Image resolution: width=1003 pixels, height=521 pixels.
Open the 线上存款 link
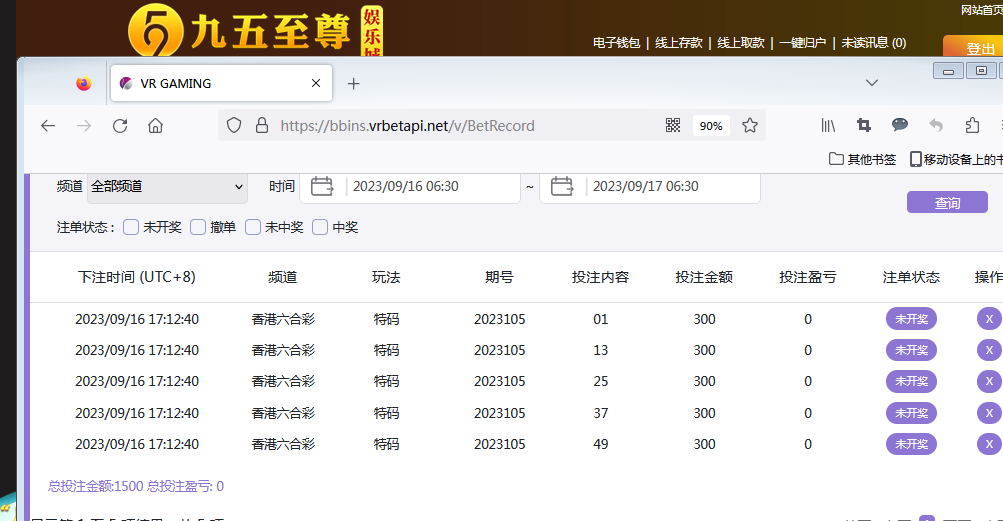(680, 43)
